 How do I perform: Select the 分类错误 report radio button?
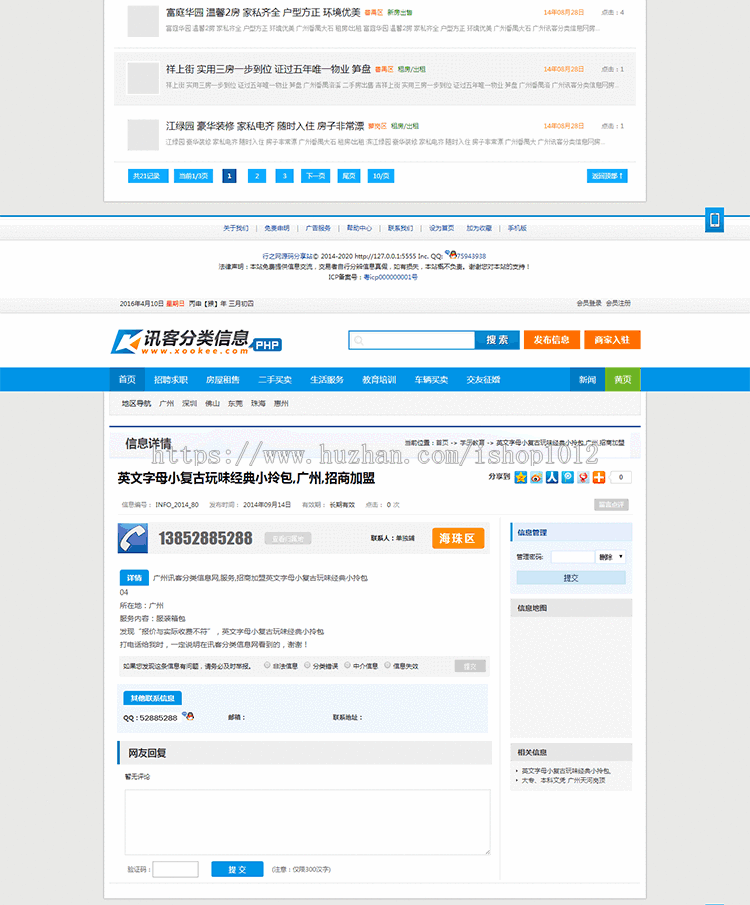[x=307, y=665]
